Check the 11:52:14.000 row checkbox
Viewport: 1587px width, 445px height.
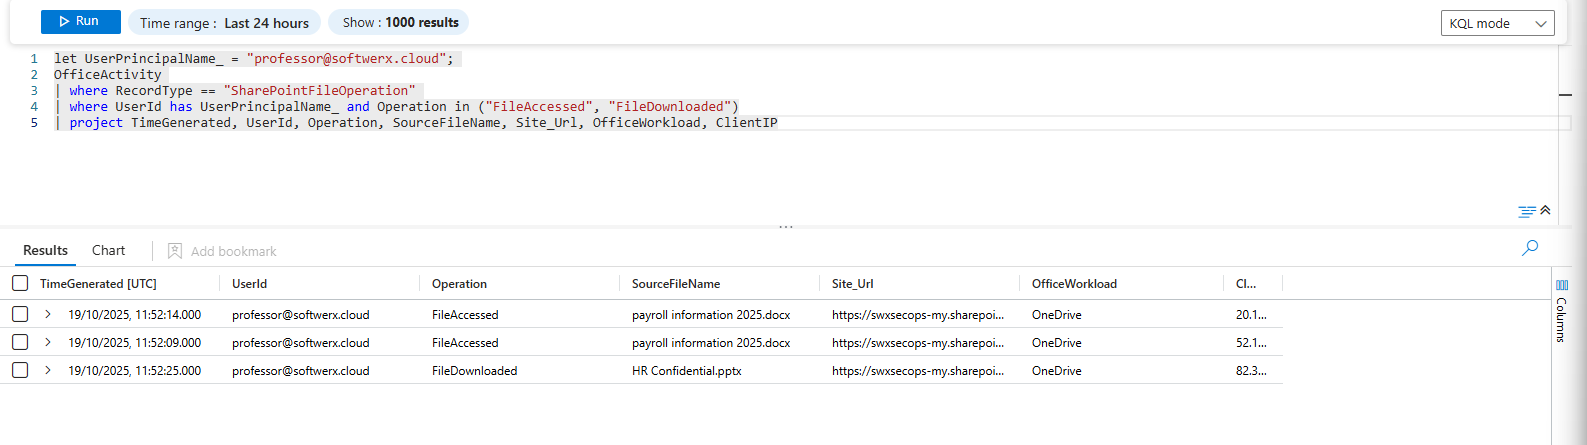[20, 314]
